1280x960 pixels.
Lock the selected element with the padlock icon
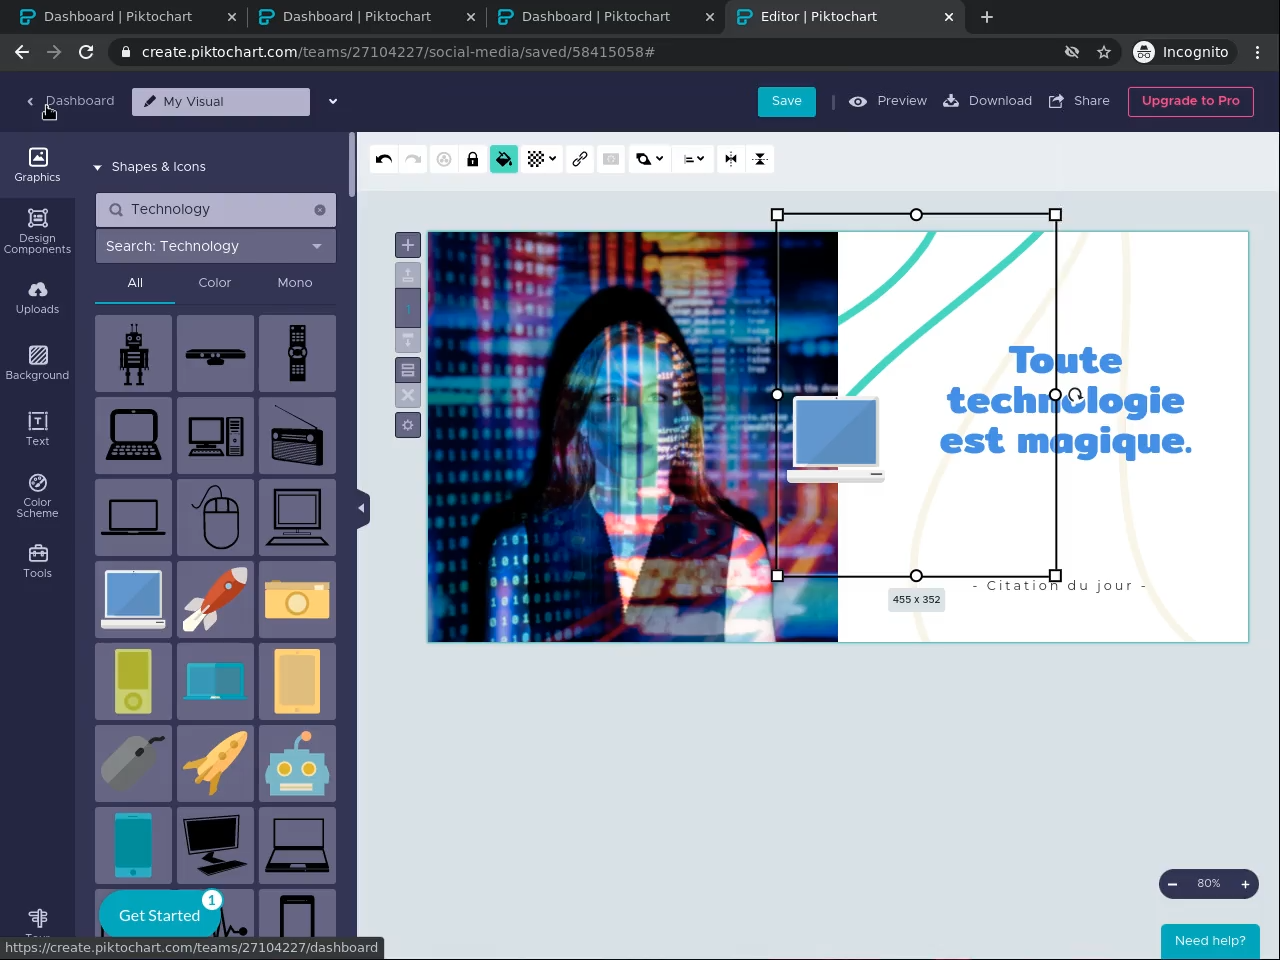(x=473, y=159)
